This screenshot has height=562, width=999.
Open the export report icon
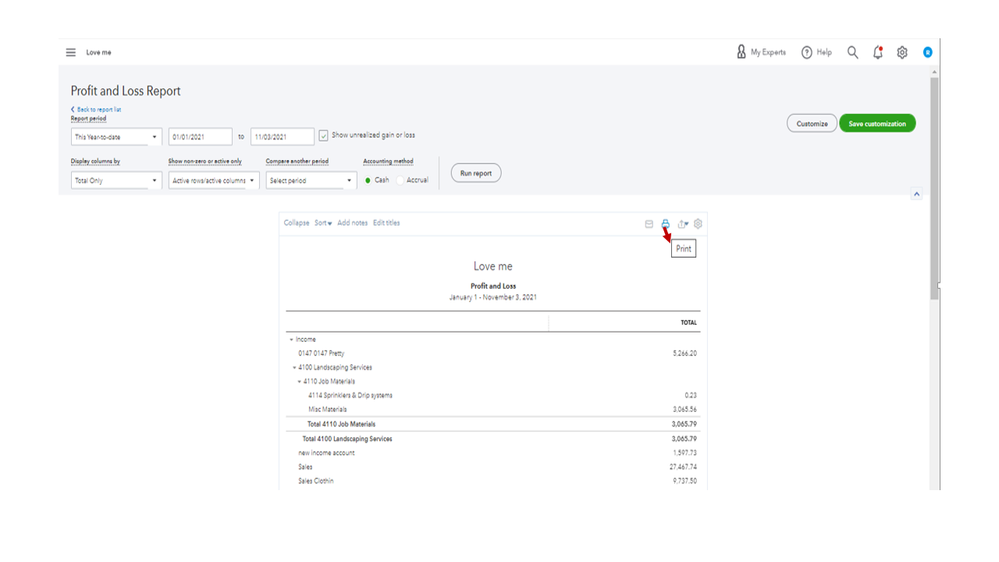pos(682,224)
